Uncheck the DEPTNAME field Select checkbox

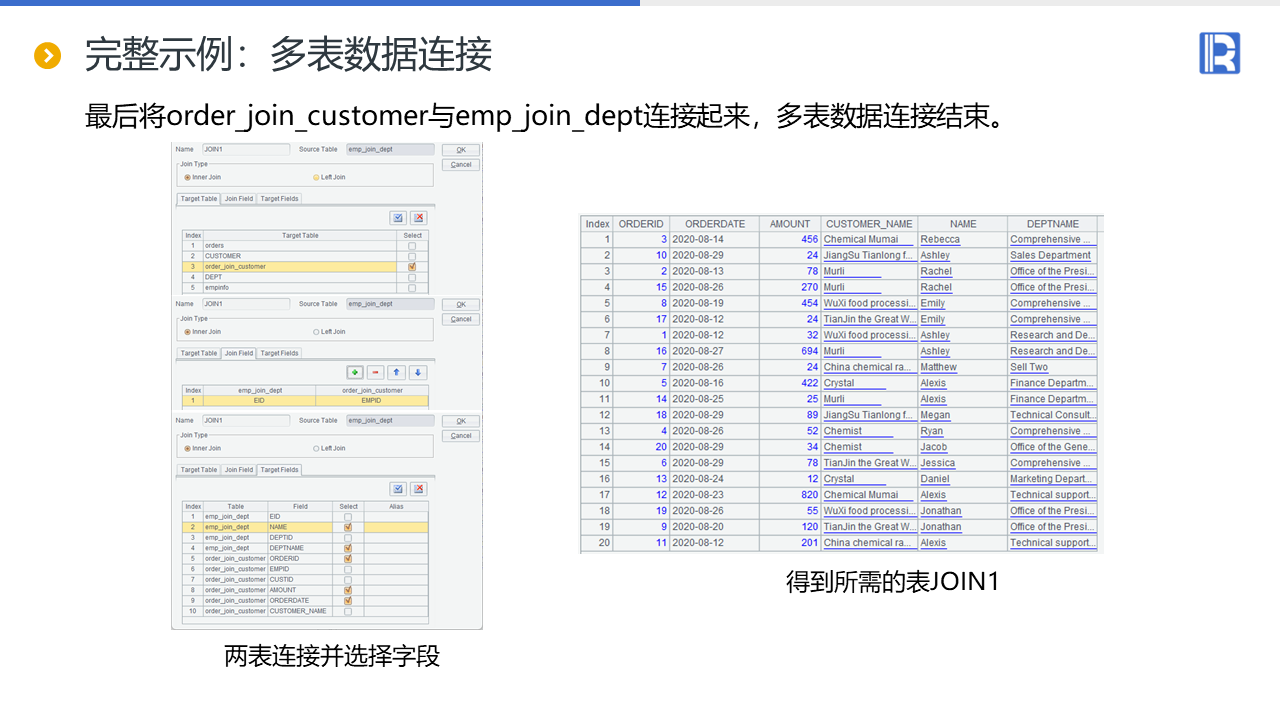[348, 548]
